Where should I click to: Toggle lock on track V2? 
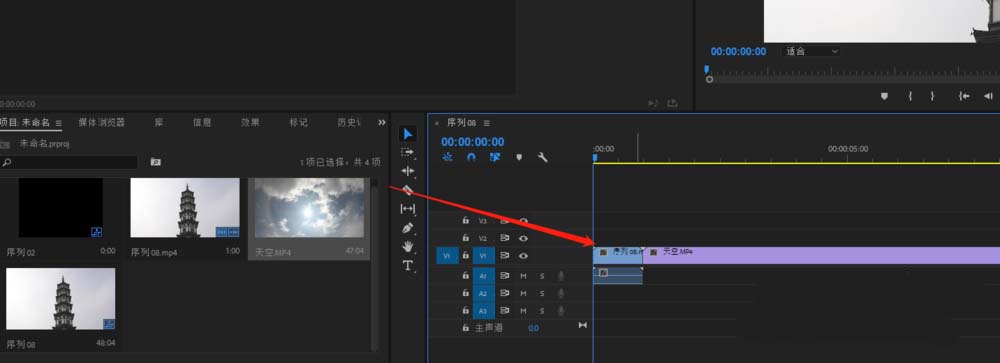(466, 238)
